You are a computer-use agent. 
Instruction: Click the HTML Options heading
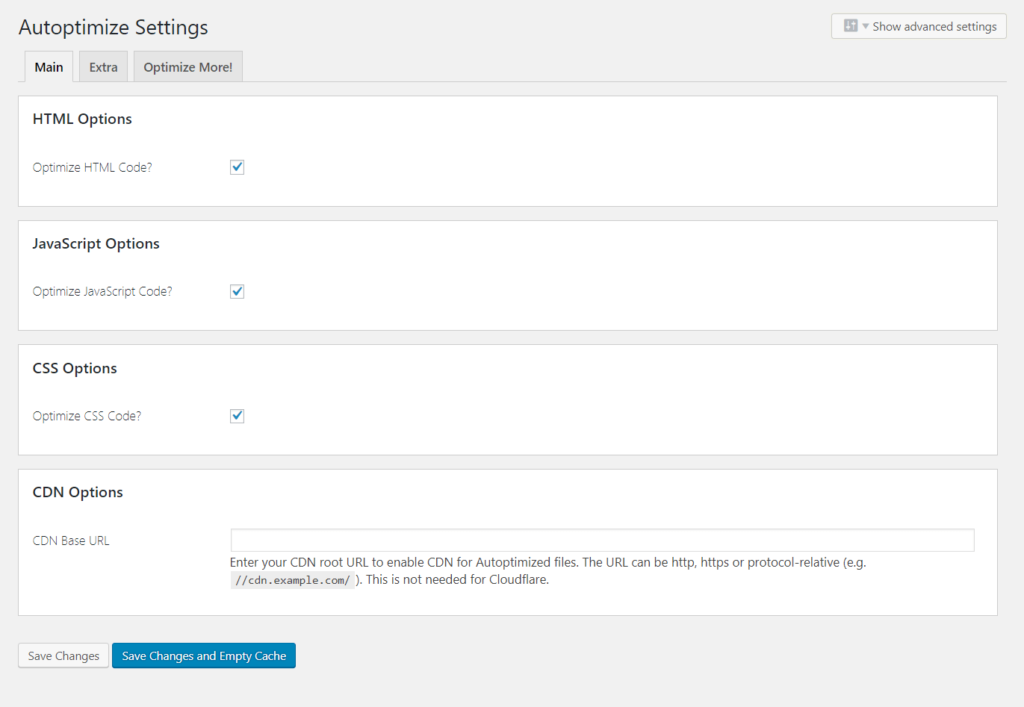click(x=82, y=119)
